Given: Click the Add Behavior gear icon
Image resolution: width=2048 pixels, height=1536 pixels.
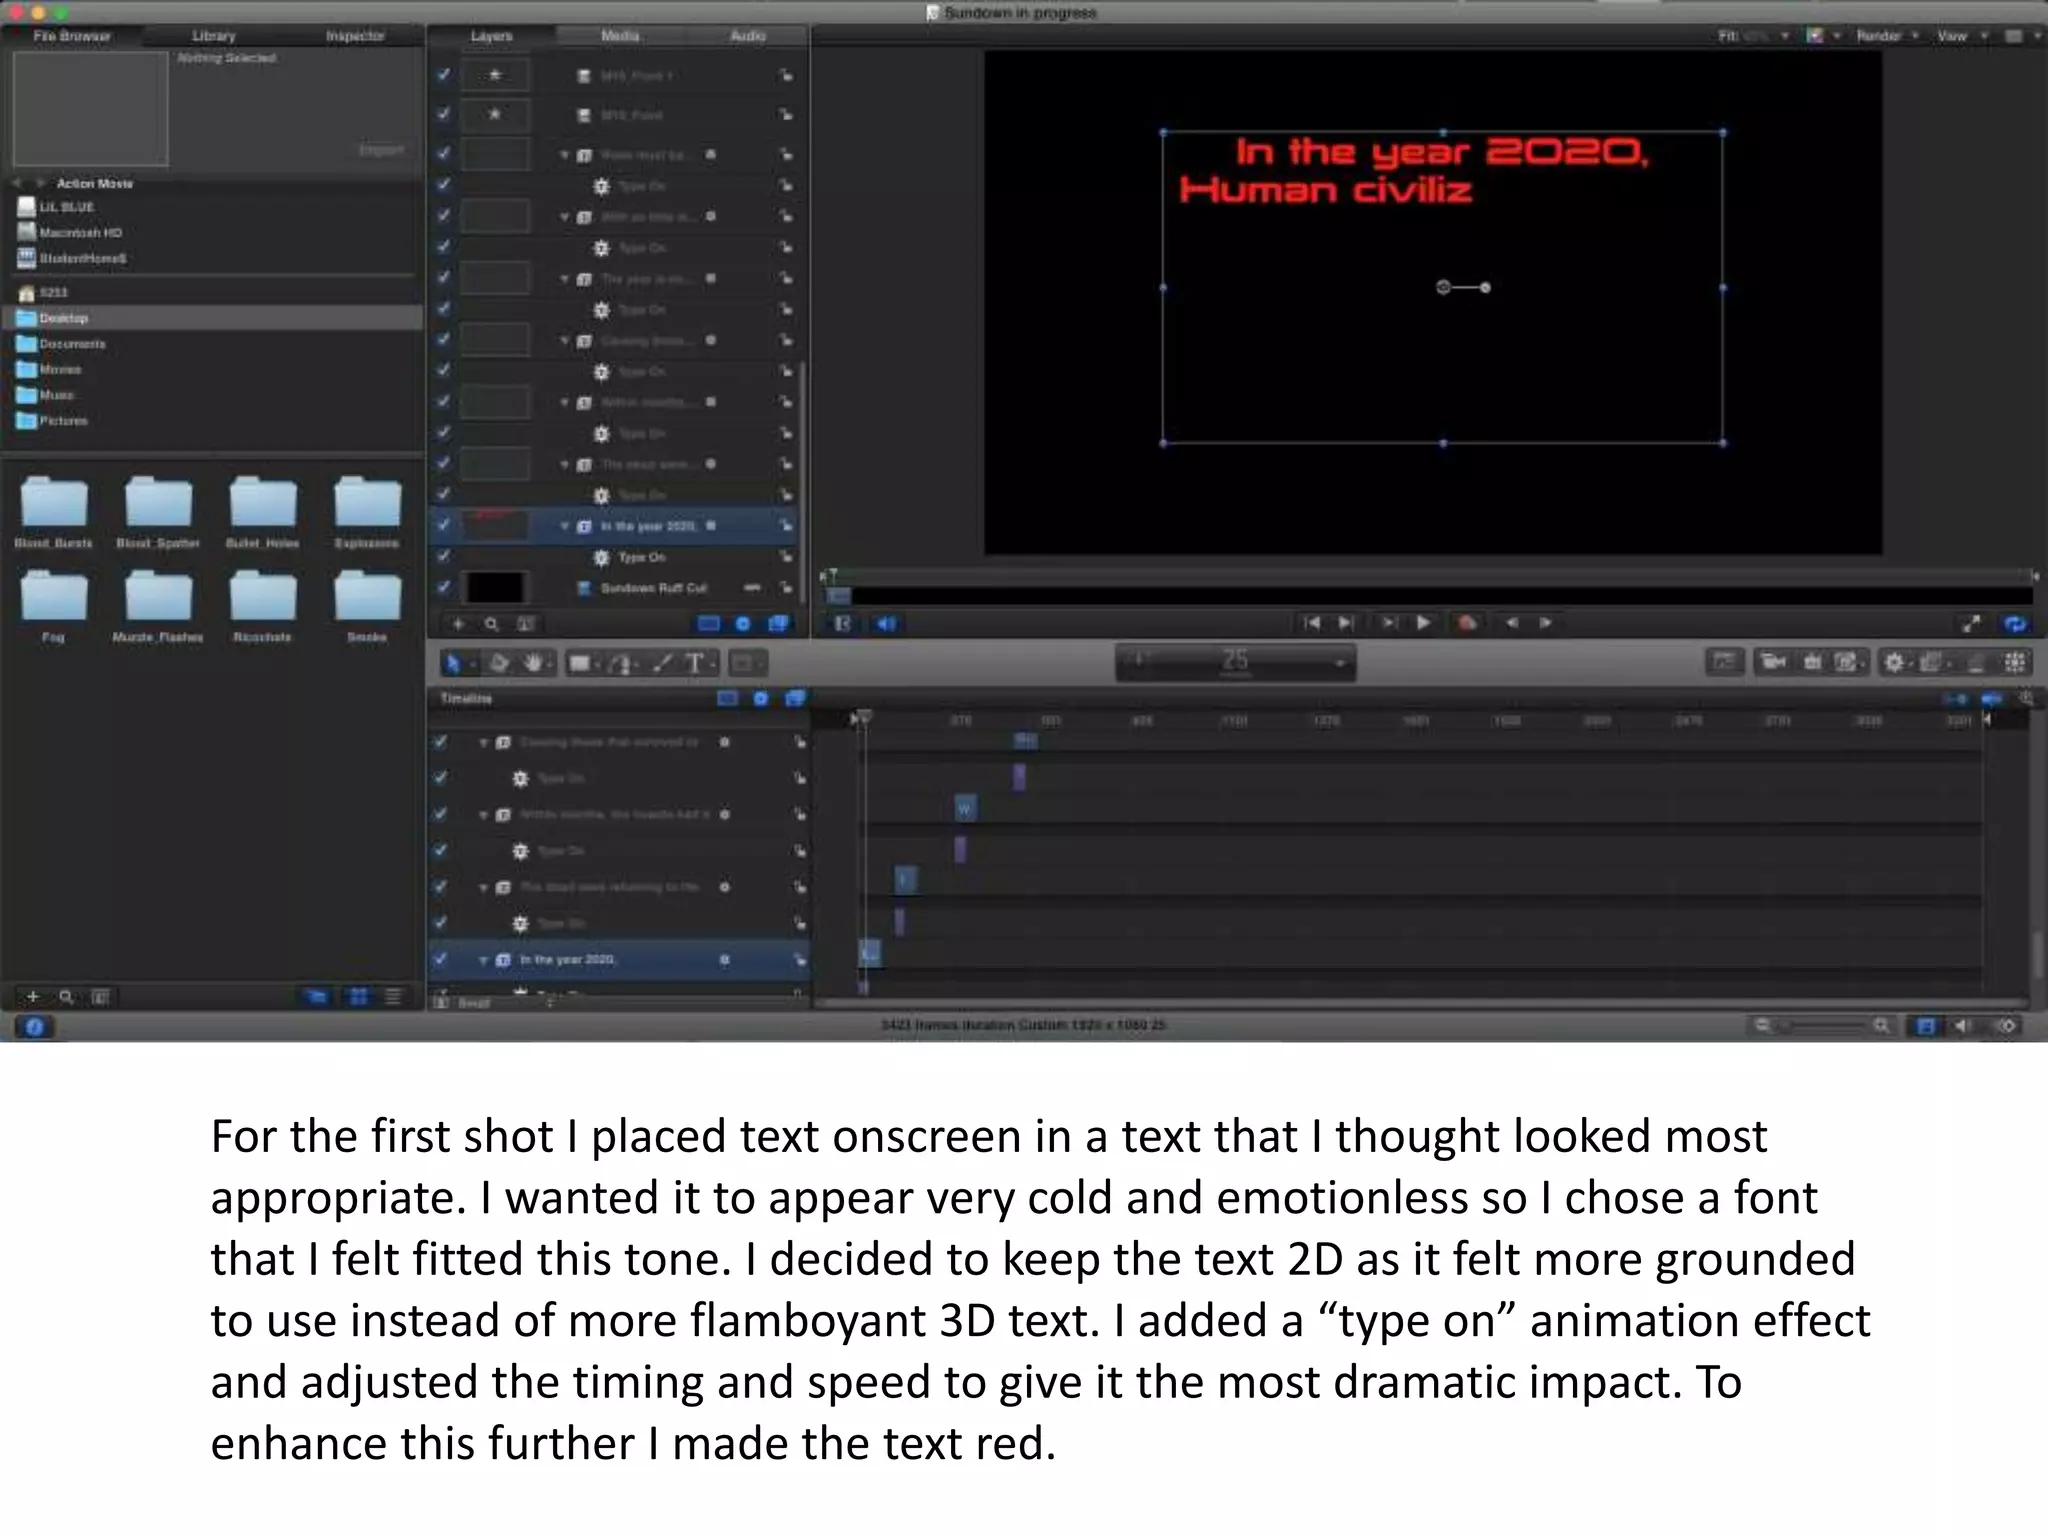Looking at the screenshot, I should [x=1894, y=662].
